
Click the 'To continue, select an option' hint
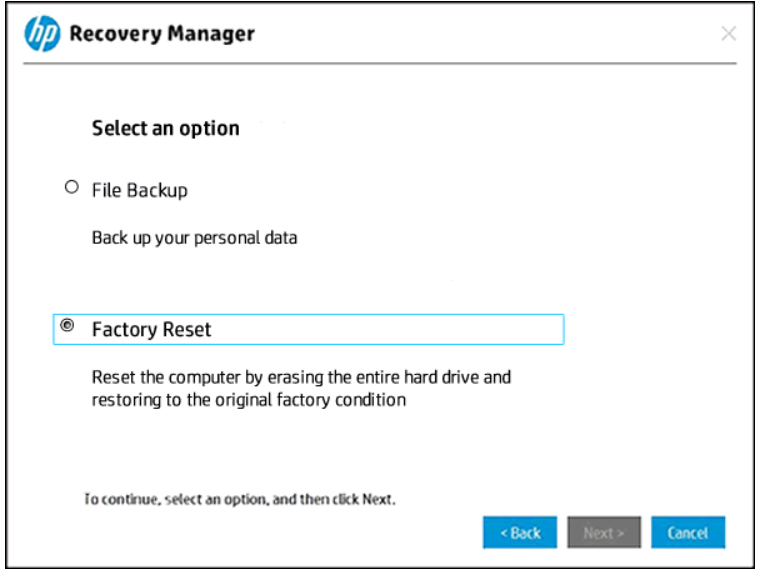click(240, 499)
